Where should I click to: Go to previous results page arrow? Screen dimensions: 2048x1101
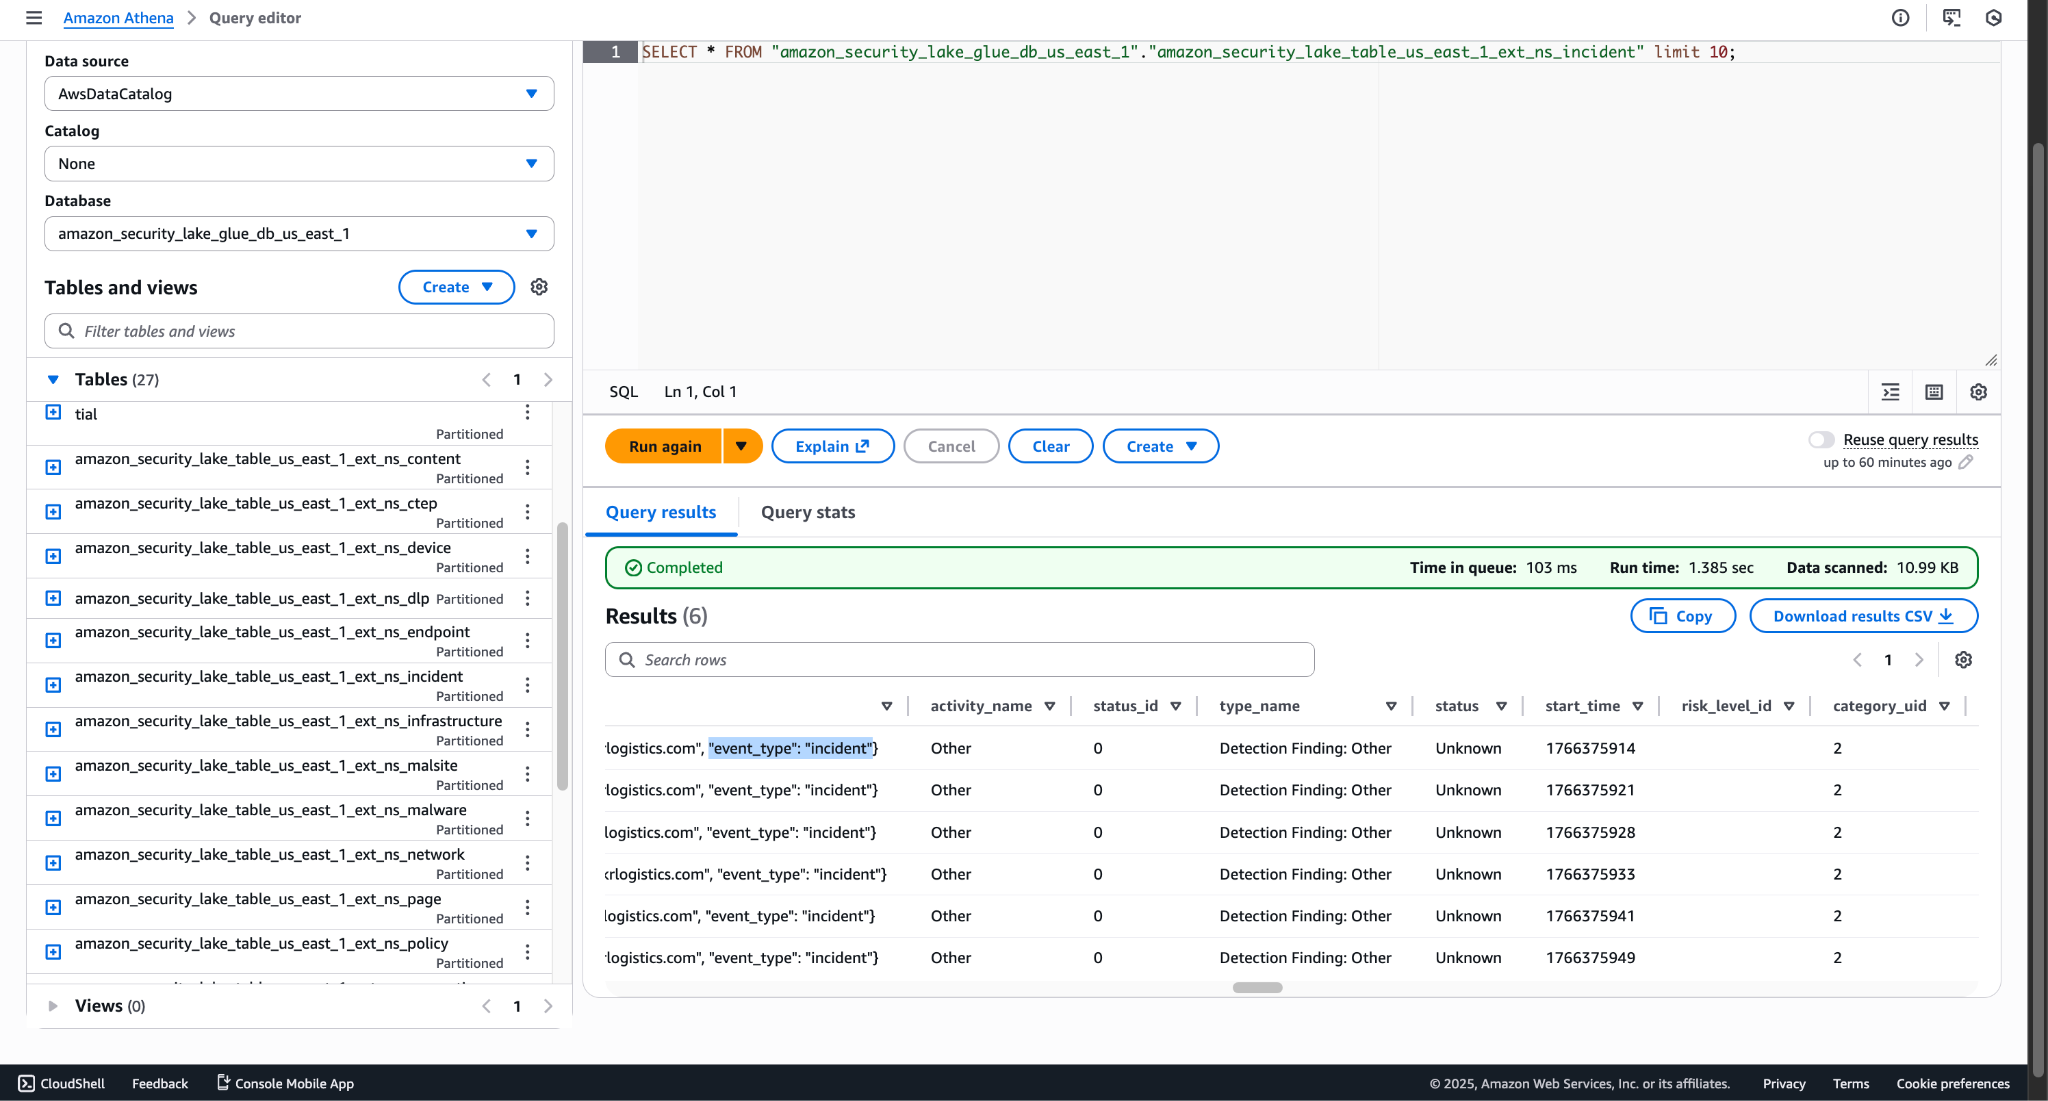1857,660
